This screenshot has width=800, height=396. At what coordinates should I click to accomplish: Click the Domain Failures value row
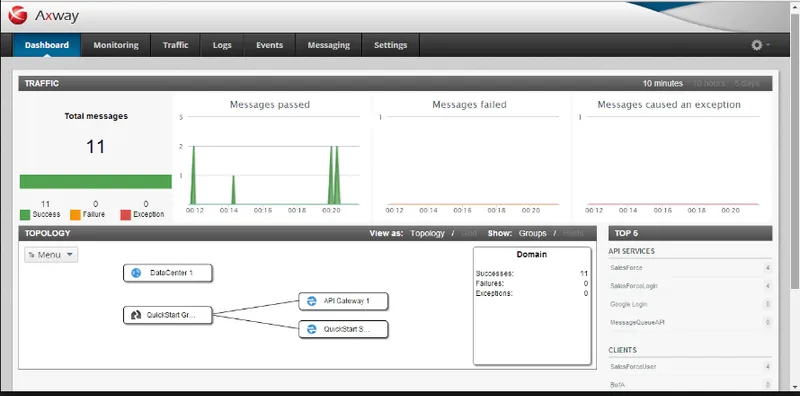click(x=532, y=283)
